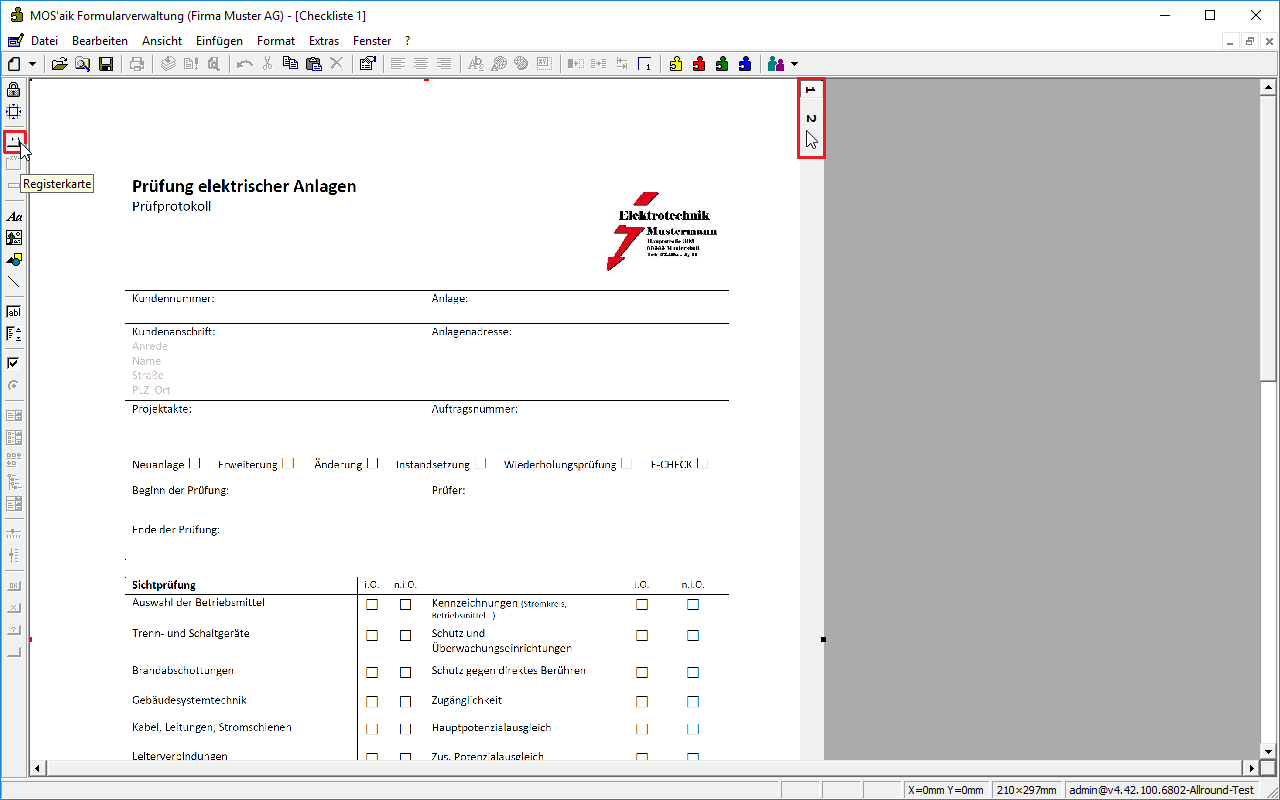Choose the checkbox control tool
This screenshot has height=800, width=1280.
14,363
